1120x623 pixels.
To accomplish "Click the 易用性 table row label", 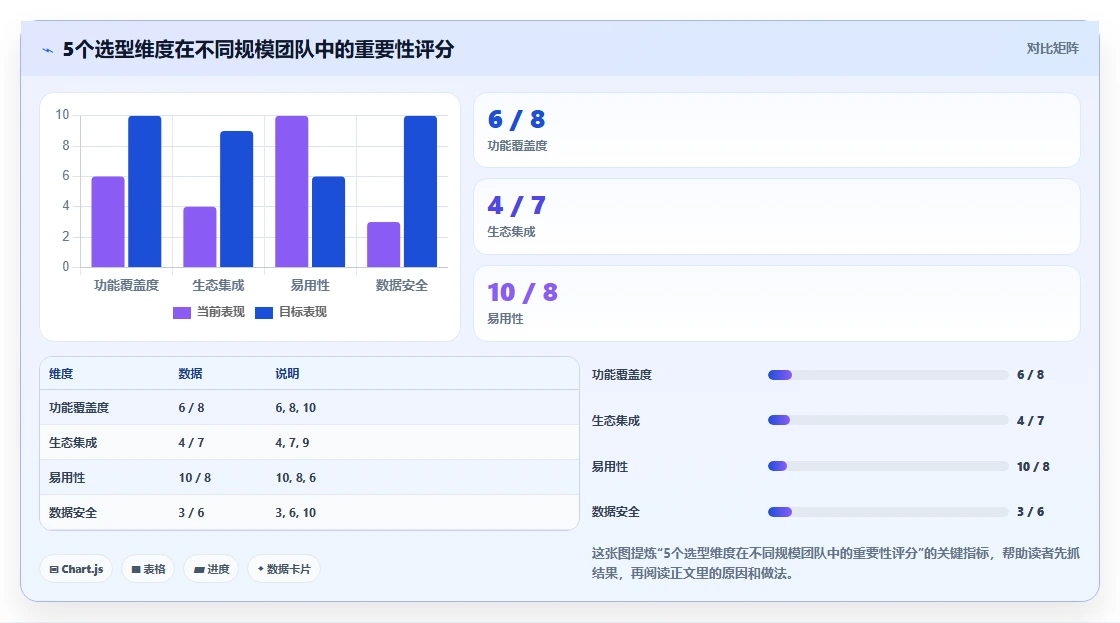I will [66, 478].
